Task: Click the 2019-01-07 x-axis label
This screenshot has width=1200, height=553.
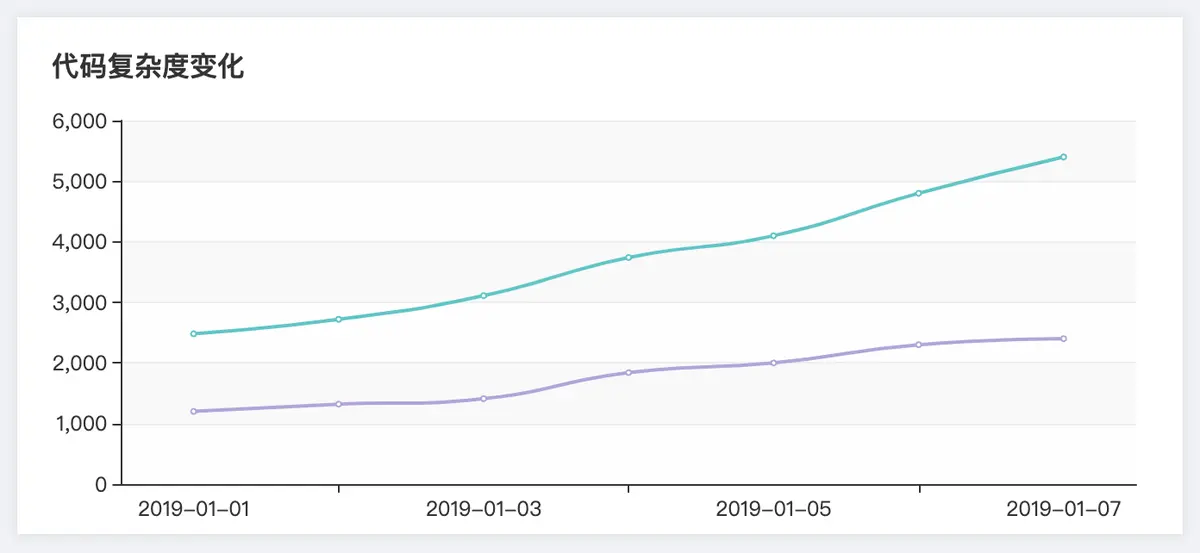Action: [1064, 509]
